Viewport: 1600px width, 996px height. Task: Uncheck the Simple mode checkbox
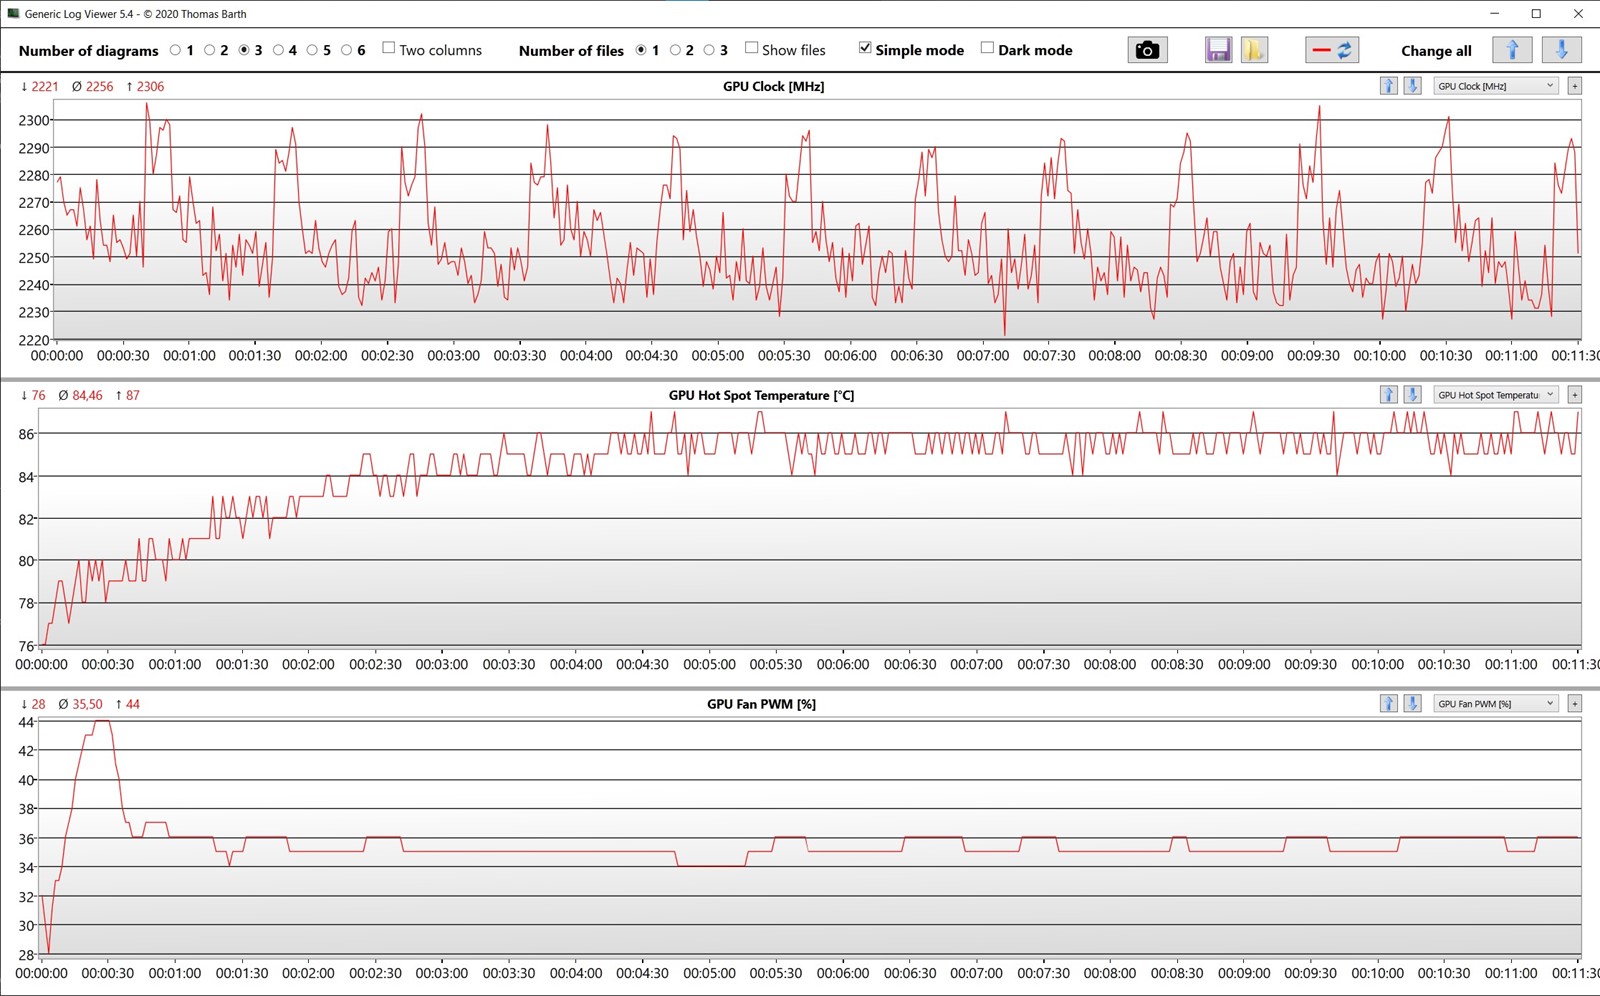click(x=865, y=49)
